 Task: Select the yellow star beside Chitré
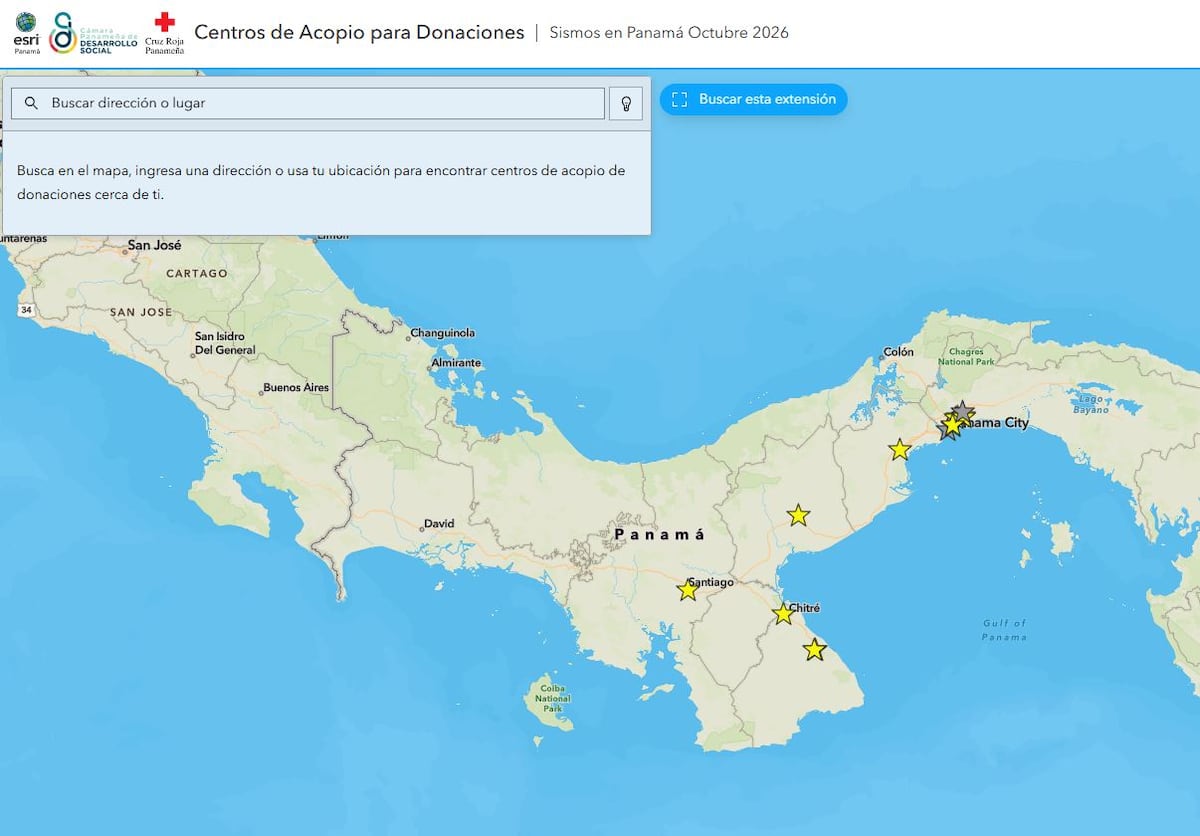click(783, 614)
